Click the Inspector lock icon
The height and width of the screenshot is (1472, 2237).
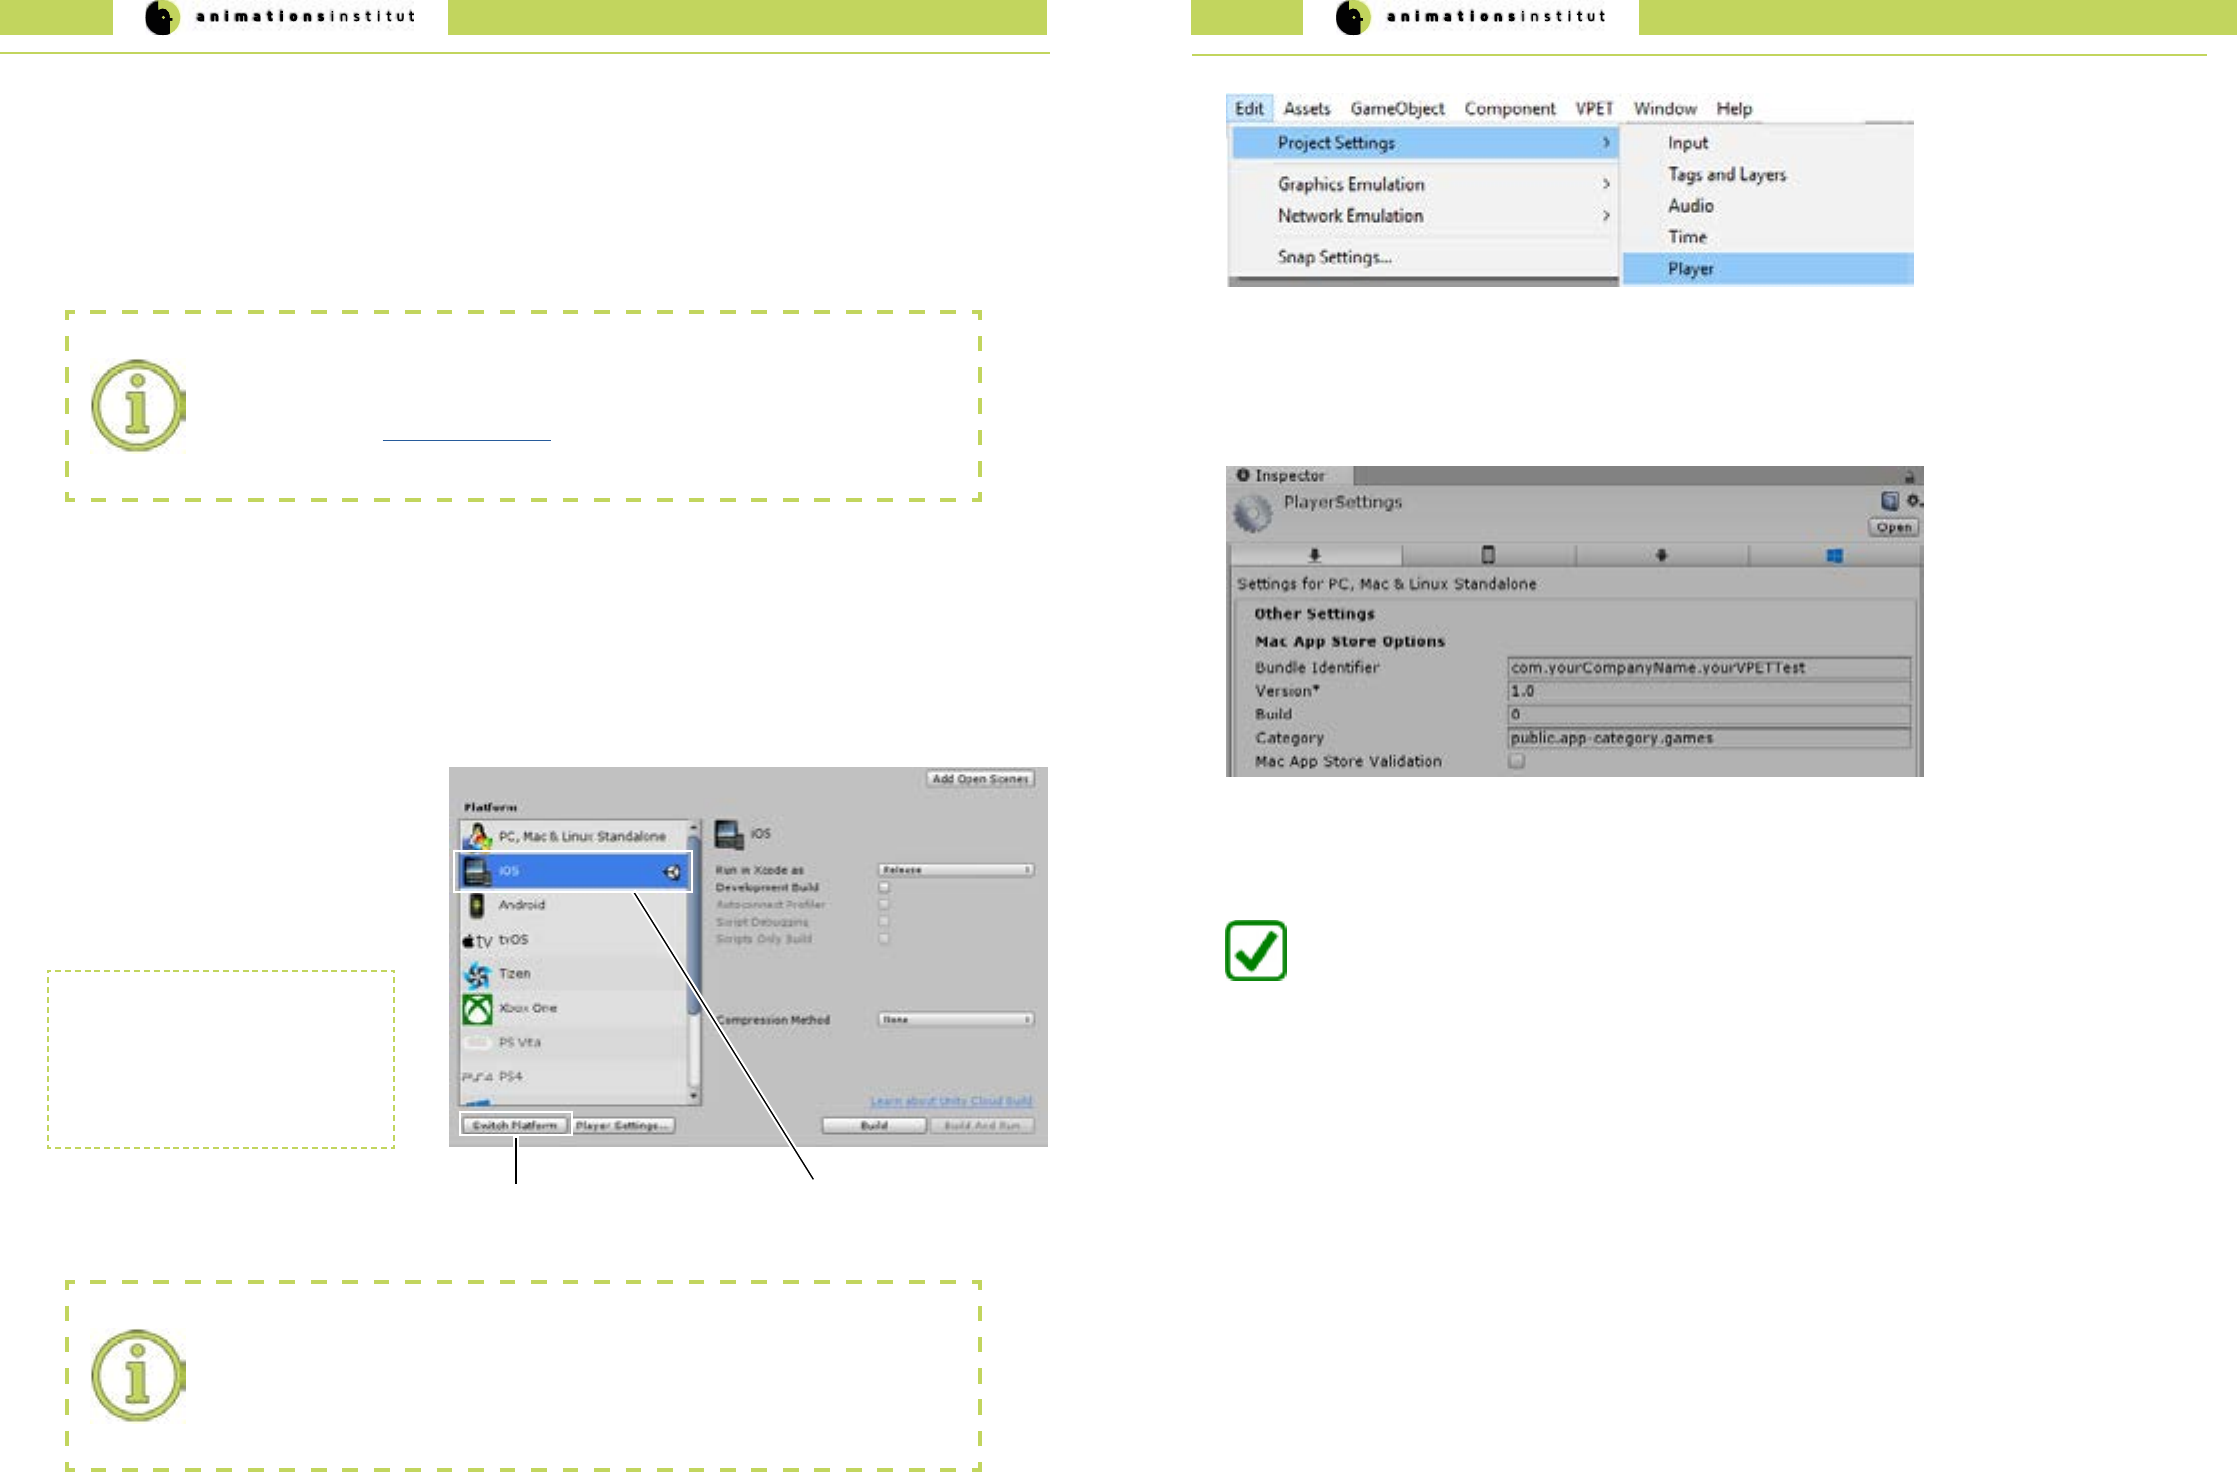(1909, 477)
